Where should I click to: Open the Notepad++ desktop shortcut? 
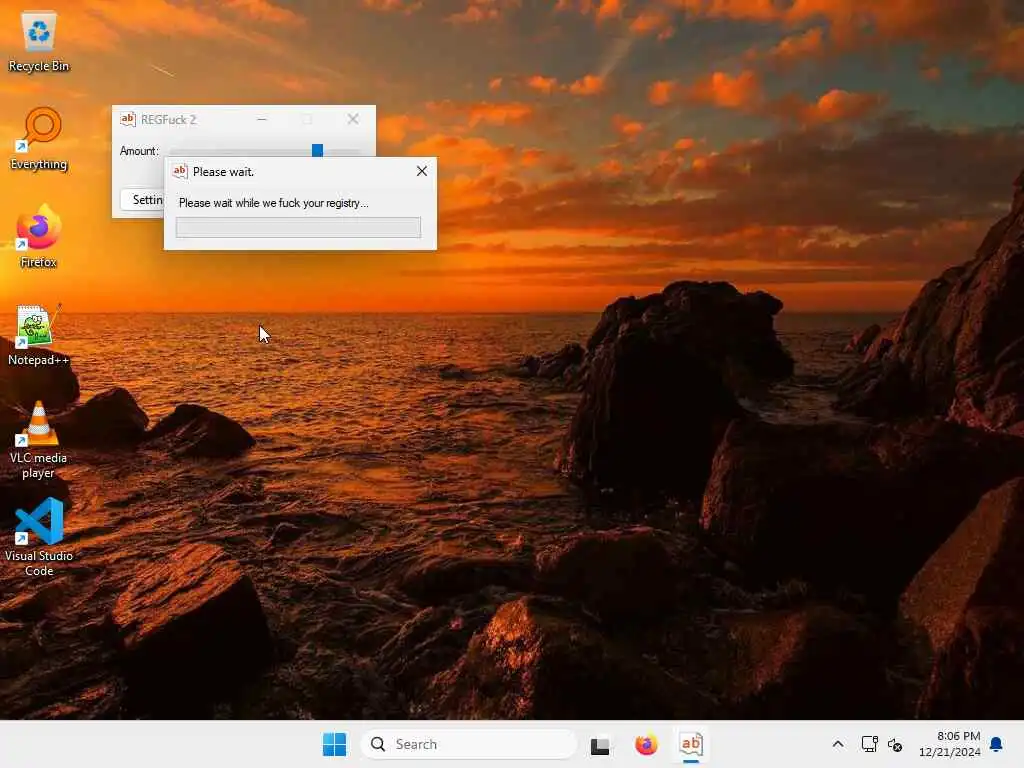click(x=39, y=335)
